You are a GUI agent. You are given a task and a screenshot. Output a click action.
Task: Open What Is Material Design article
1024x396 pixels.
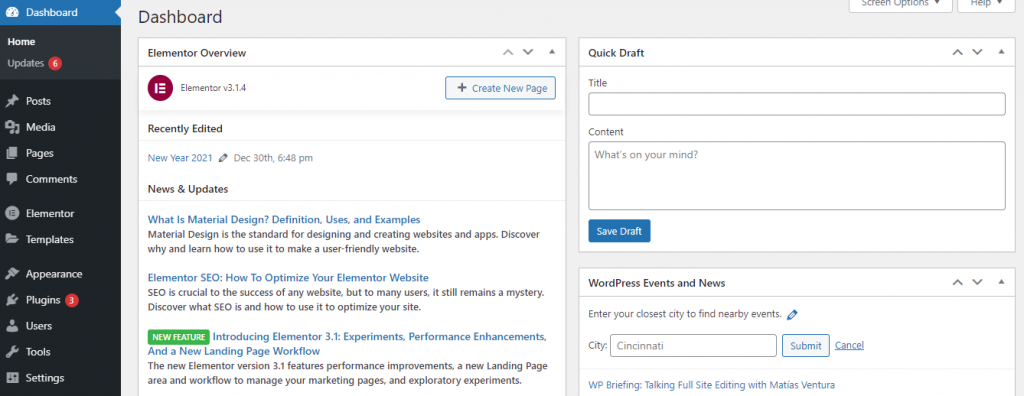[x=284, y=220]
